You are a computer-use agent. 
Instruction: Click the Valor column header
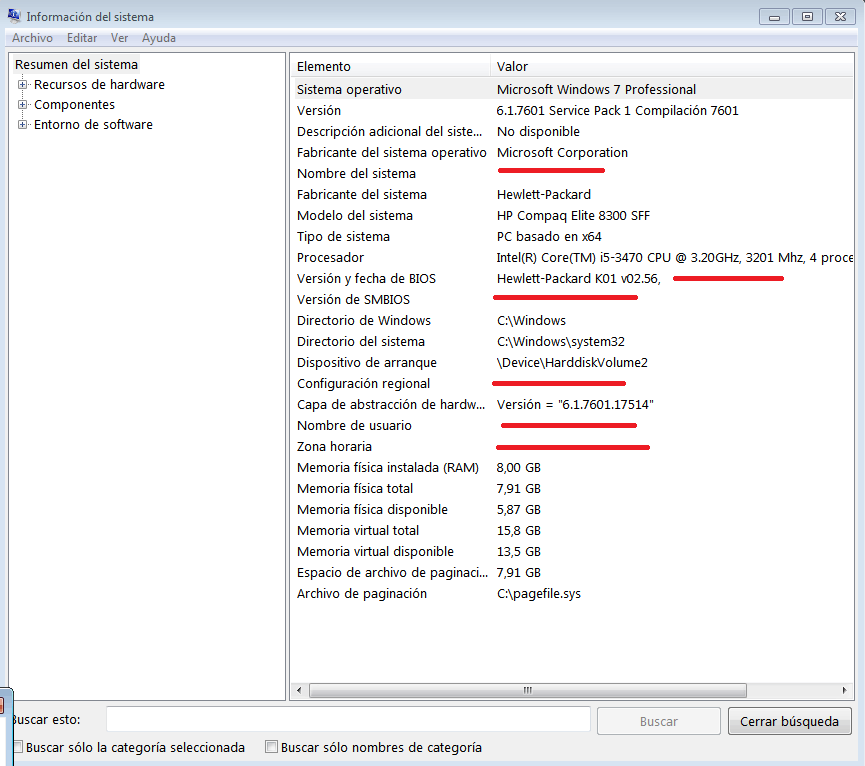[672, 66]
